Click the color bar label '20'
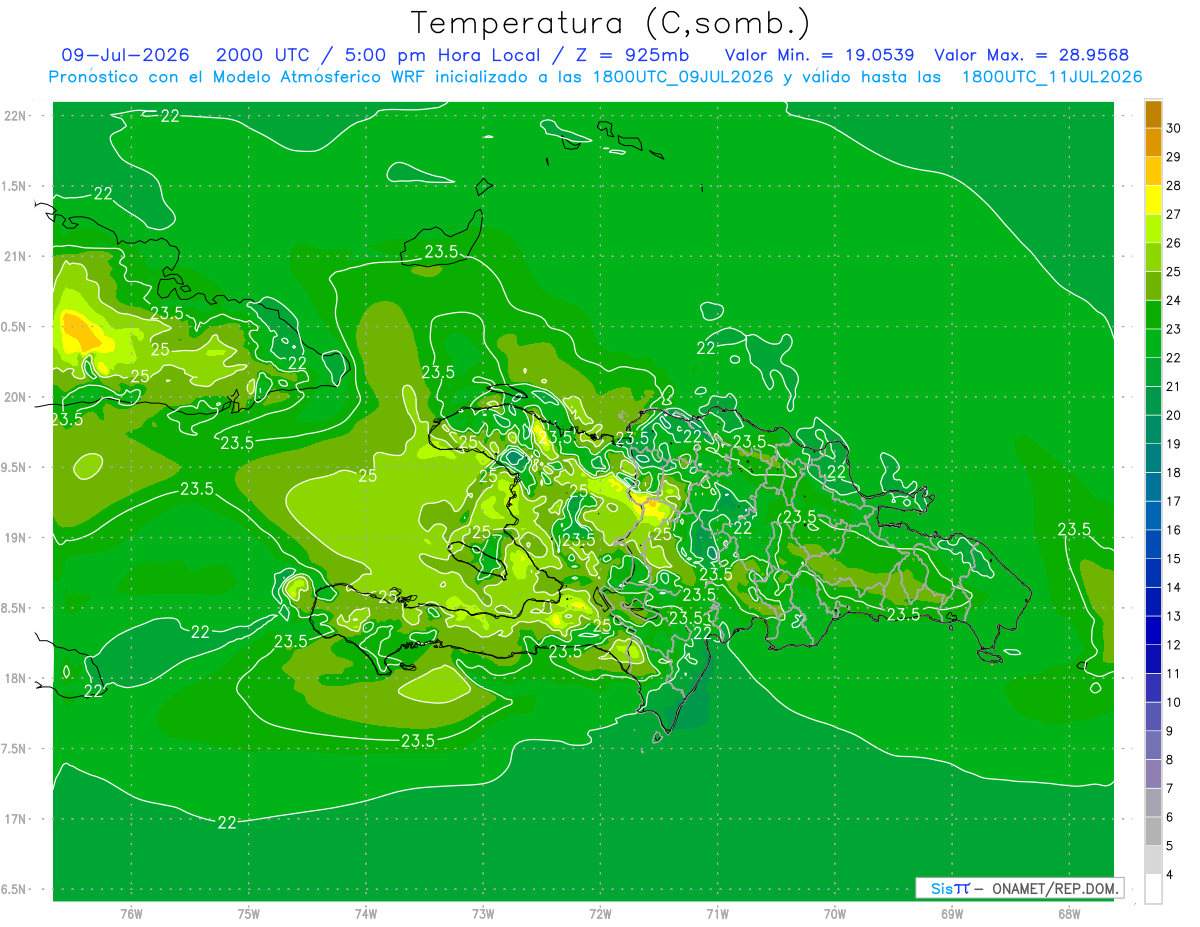Image resolution: width=1200 pixels, height=927 pixels. coord(1174,415)
